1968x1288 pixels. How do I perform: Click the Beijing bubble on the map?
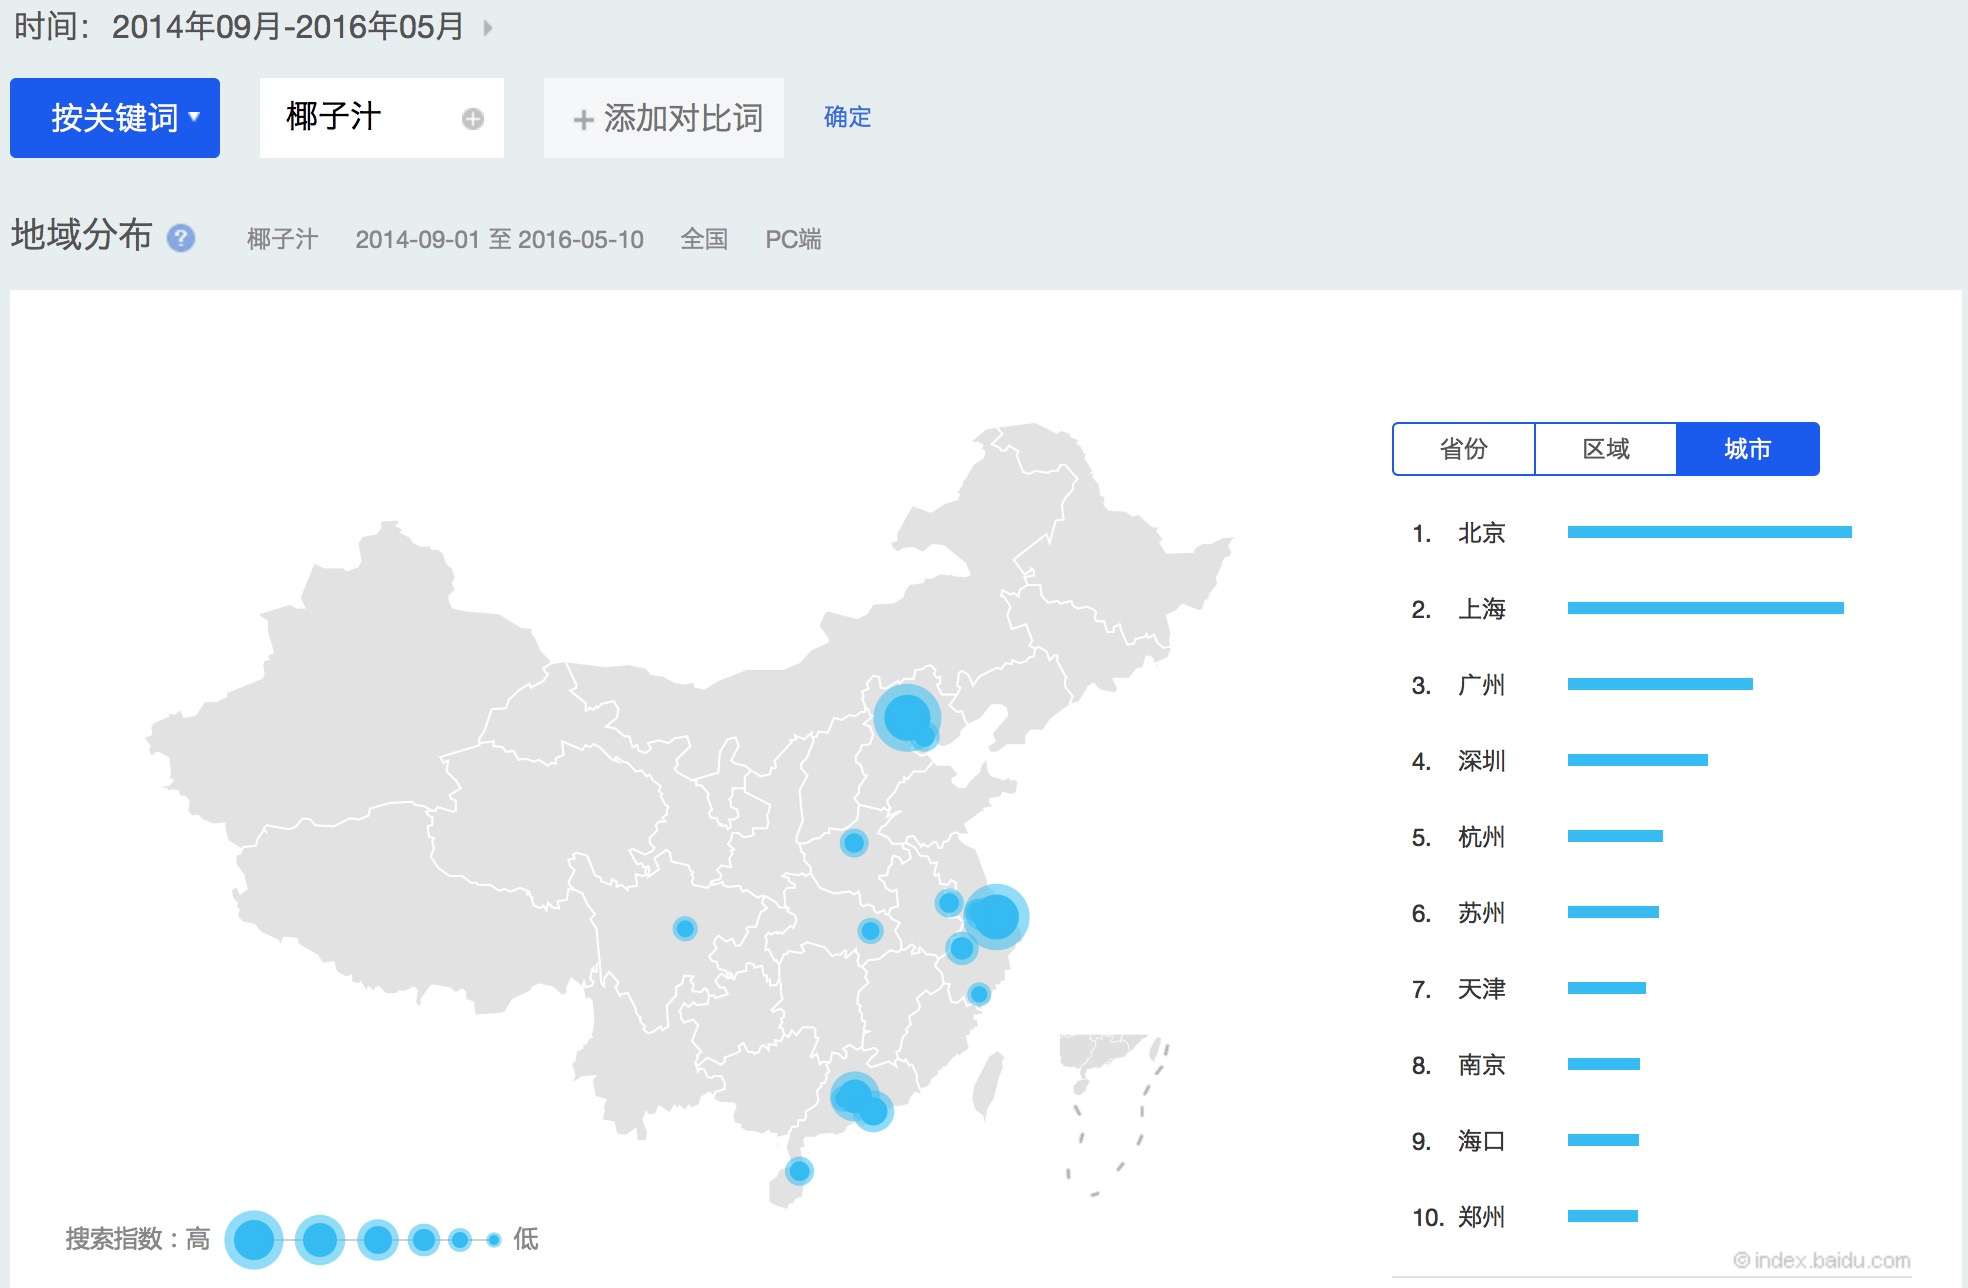pyautogui.click(x=906, y=717)
